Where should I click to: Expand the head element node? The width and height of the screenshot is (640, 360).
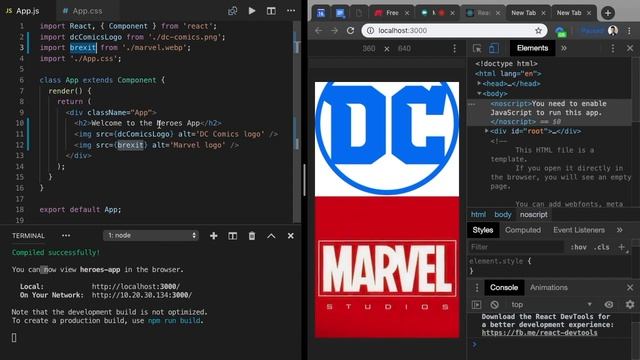point(479,83)
